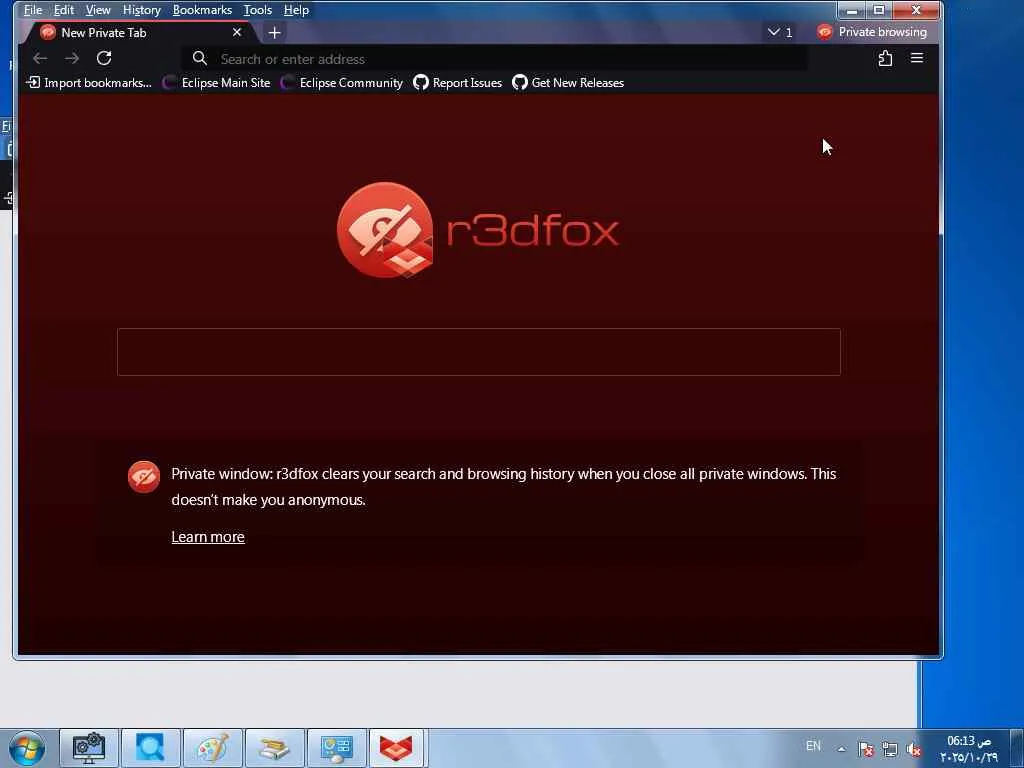Switch to r3dfox taskbar button

[x=398, y=748]
